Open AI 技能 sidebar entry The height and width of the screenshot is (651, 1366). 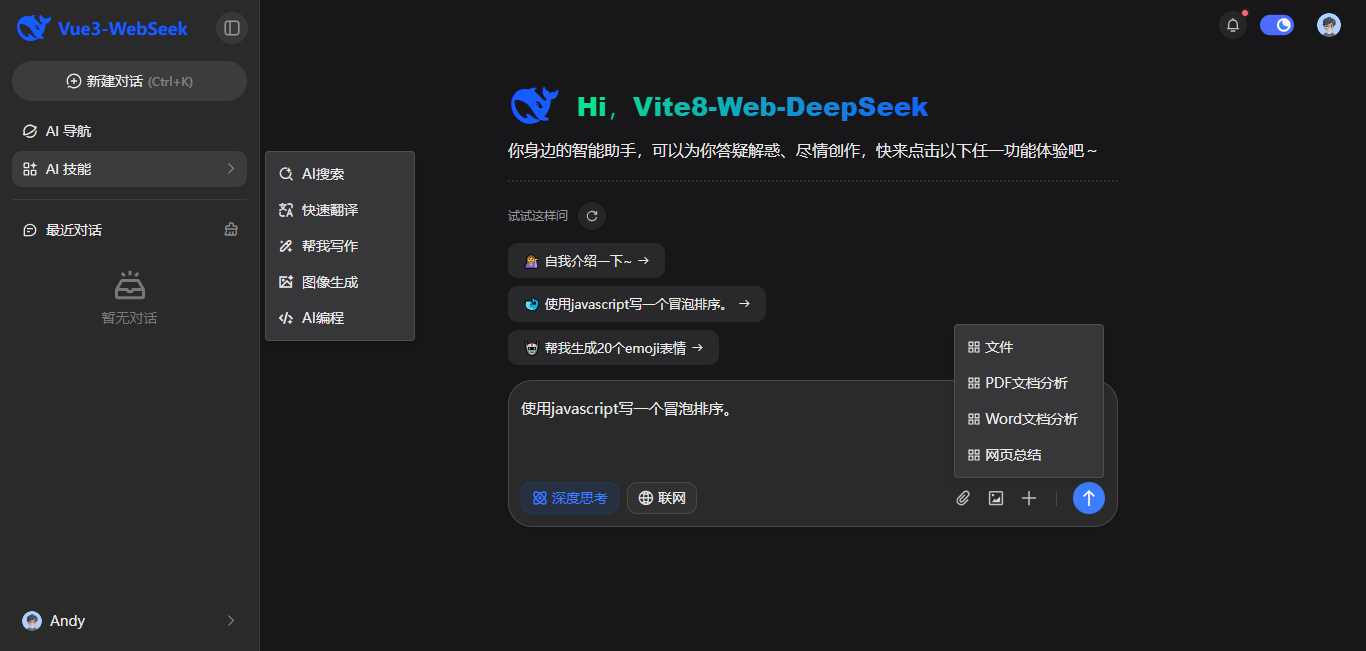click(x=129, y=169)
